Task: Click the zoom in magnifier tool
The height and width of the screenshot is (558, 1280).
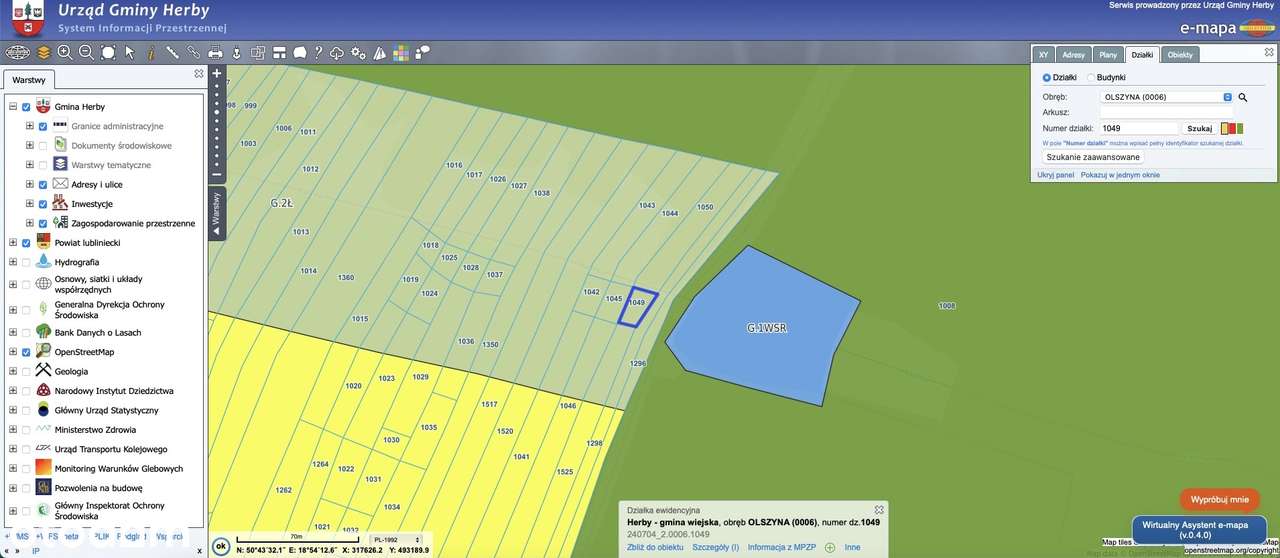Action: point(65,52)
